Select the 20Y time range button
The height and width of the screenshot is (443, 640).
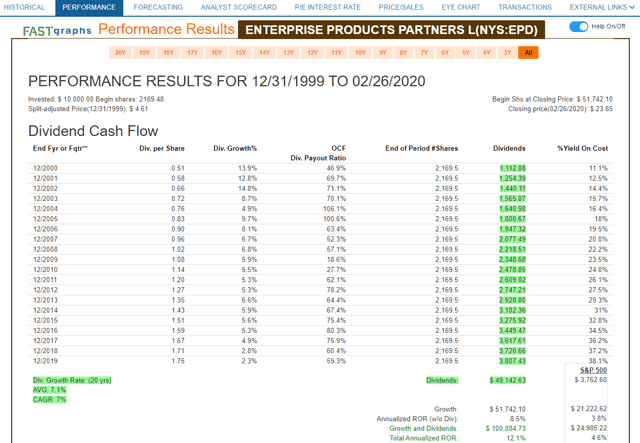pyautogui.click(x=120, y=53)
